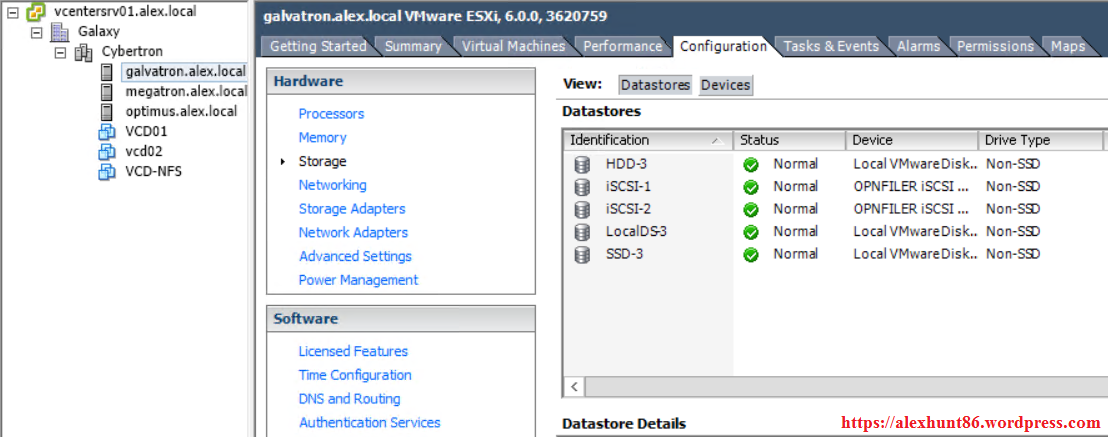Screen dimensions: 1108x437
Task: Click the optimus.alex.local host icon
Action: tap(107, 112)
